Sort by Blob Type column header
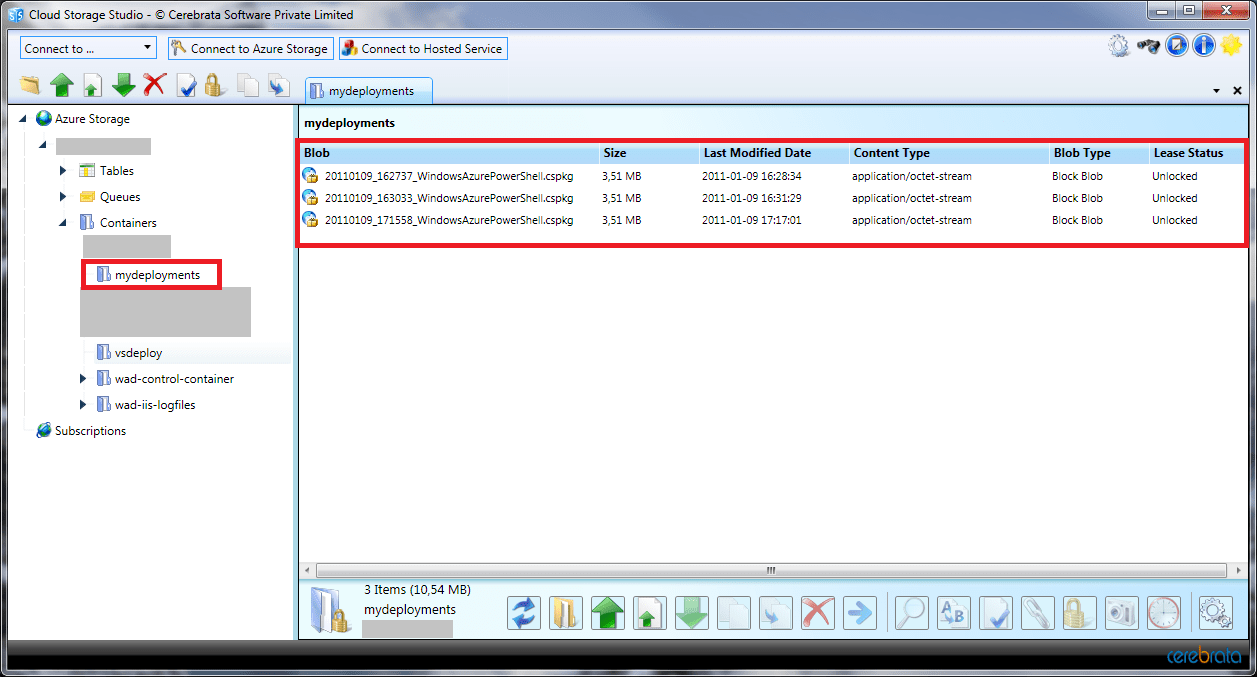Screen dimensions: 1257x677 point(1100,153)
